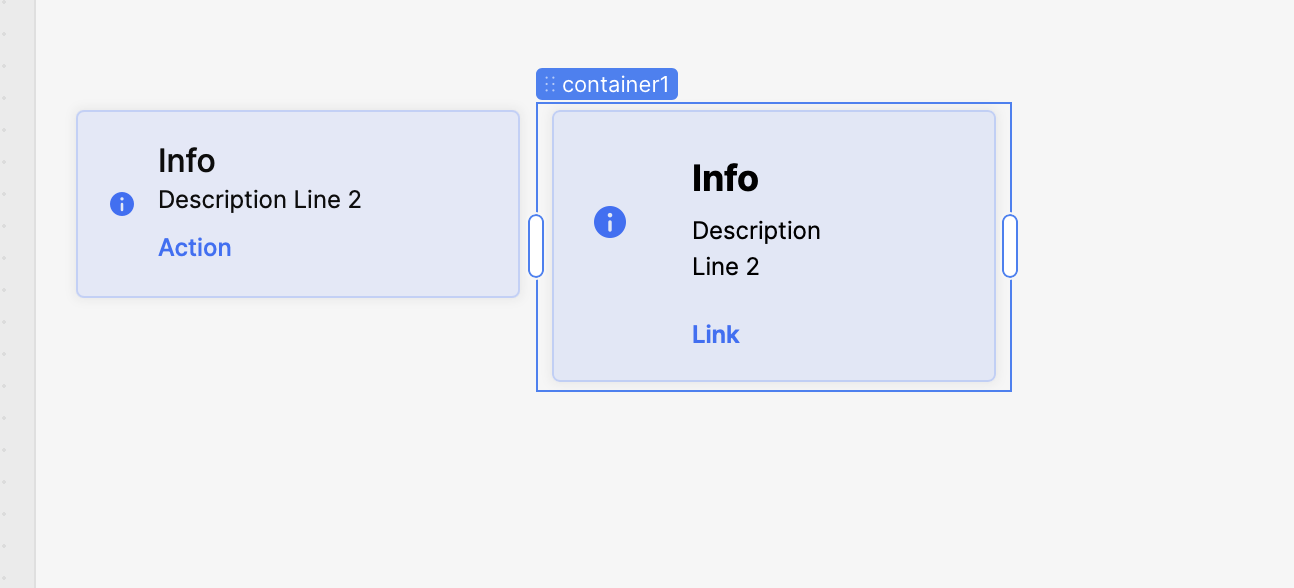Click empty canvas right of container1
Viewport: 1294px width, 588px height.
coord(1150,250)
